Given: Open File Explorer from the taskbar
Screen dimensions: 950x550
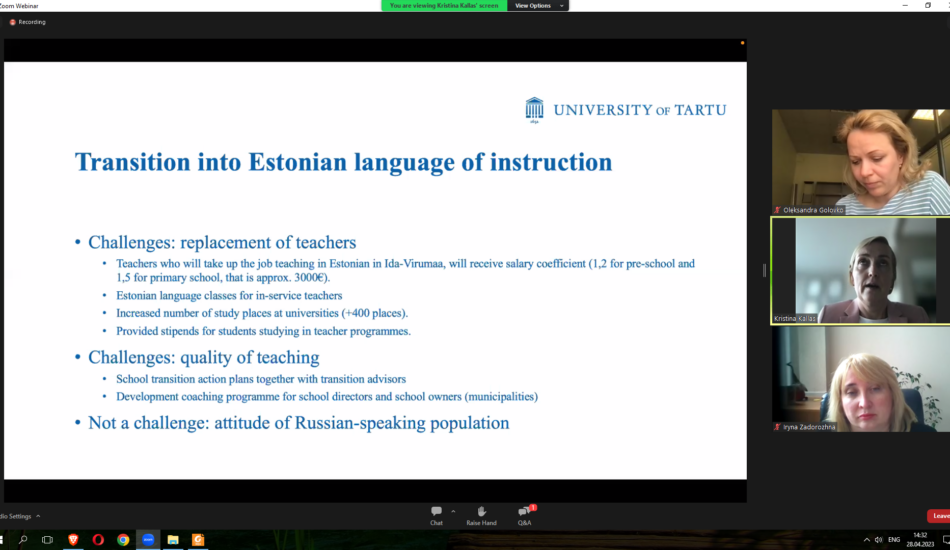Looking at the screenshot, I should 173,540.
